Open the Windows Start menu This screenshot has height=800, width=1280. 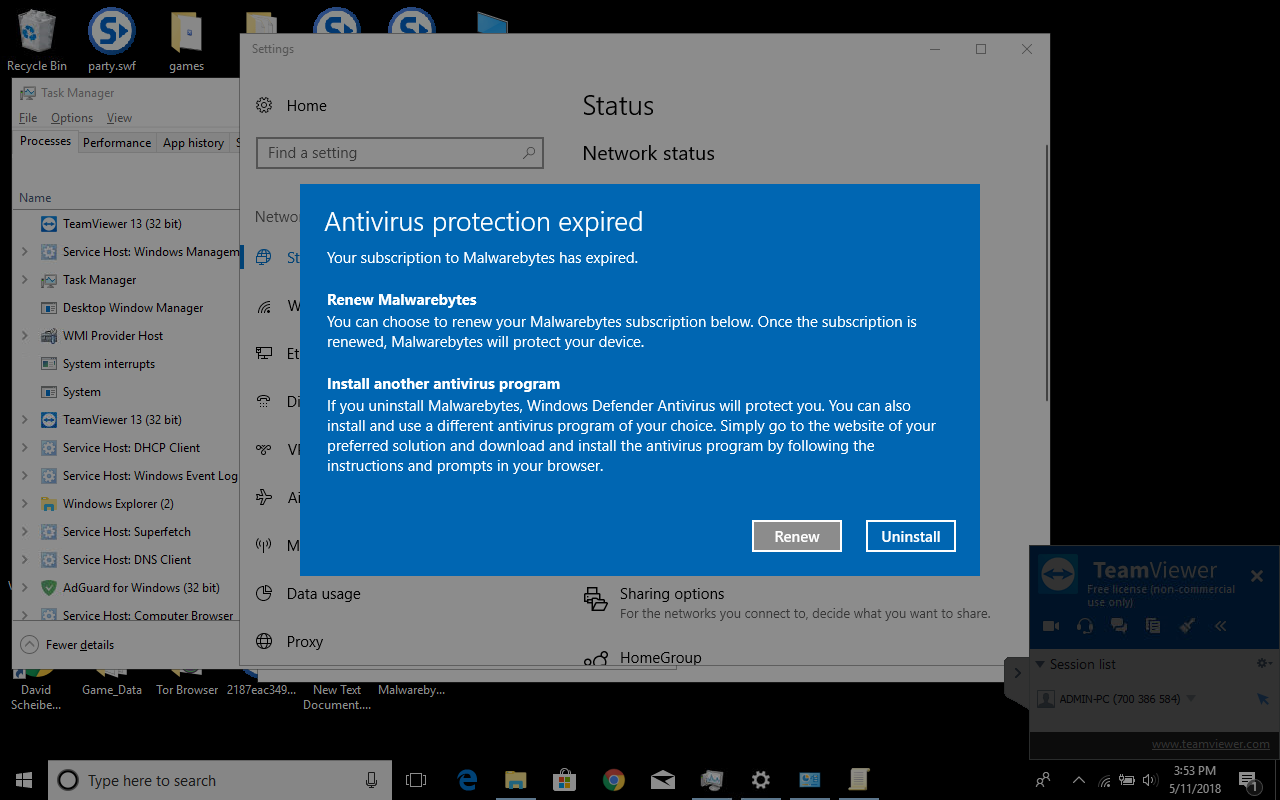[24, 780]
